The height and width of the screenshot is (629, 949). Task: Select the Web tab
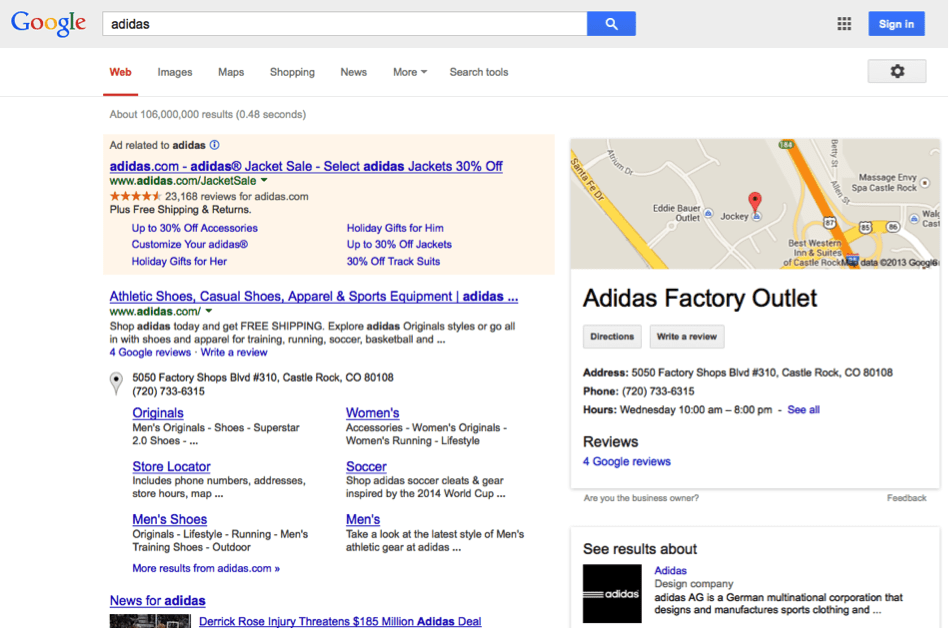pyautogui.click(x=120, y=72)
